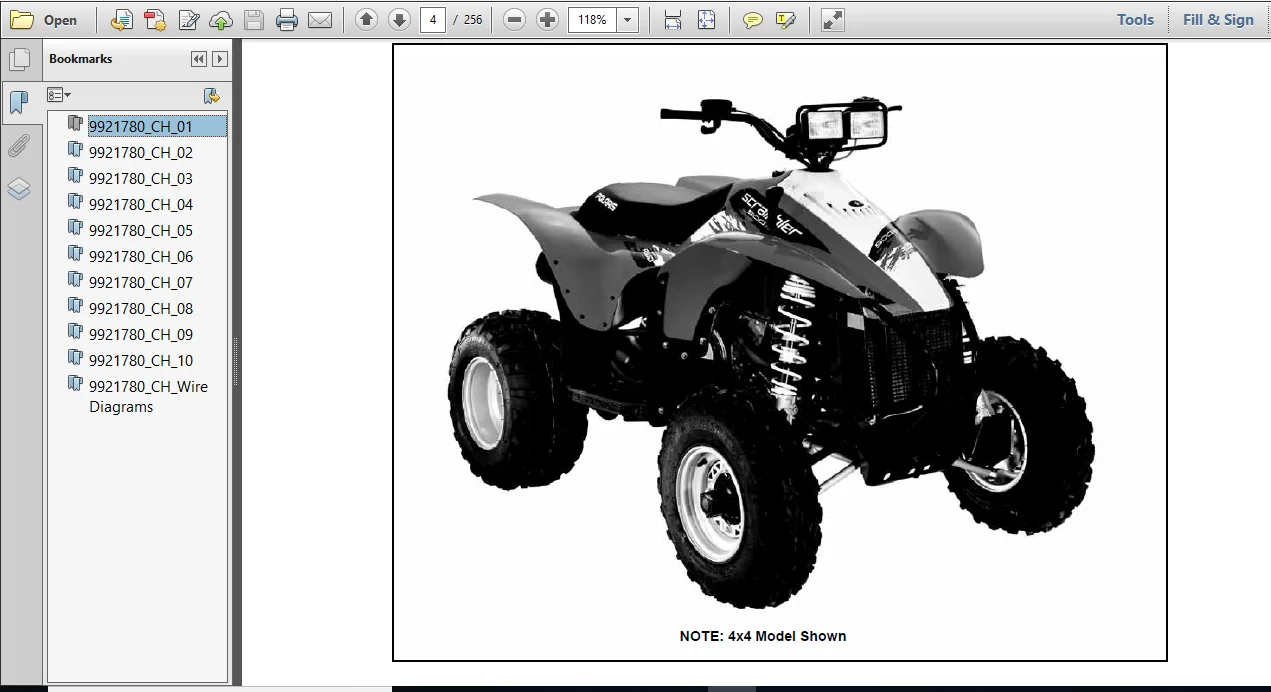Click the fit one full page icon

706,19
